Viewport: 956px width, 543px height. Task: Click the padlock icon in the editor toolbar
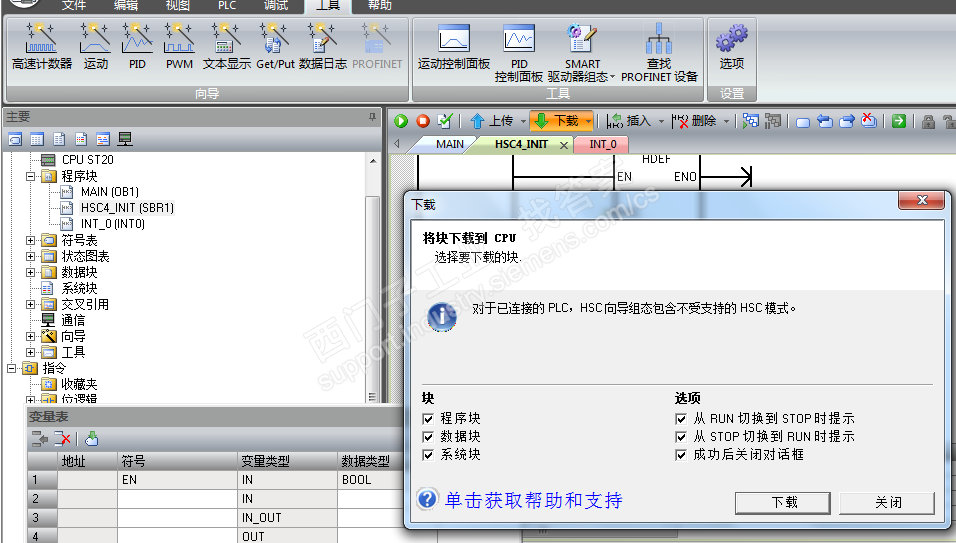928,121
